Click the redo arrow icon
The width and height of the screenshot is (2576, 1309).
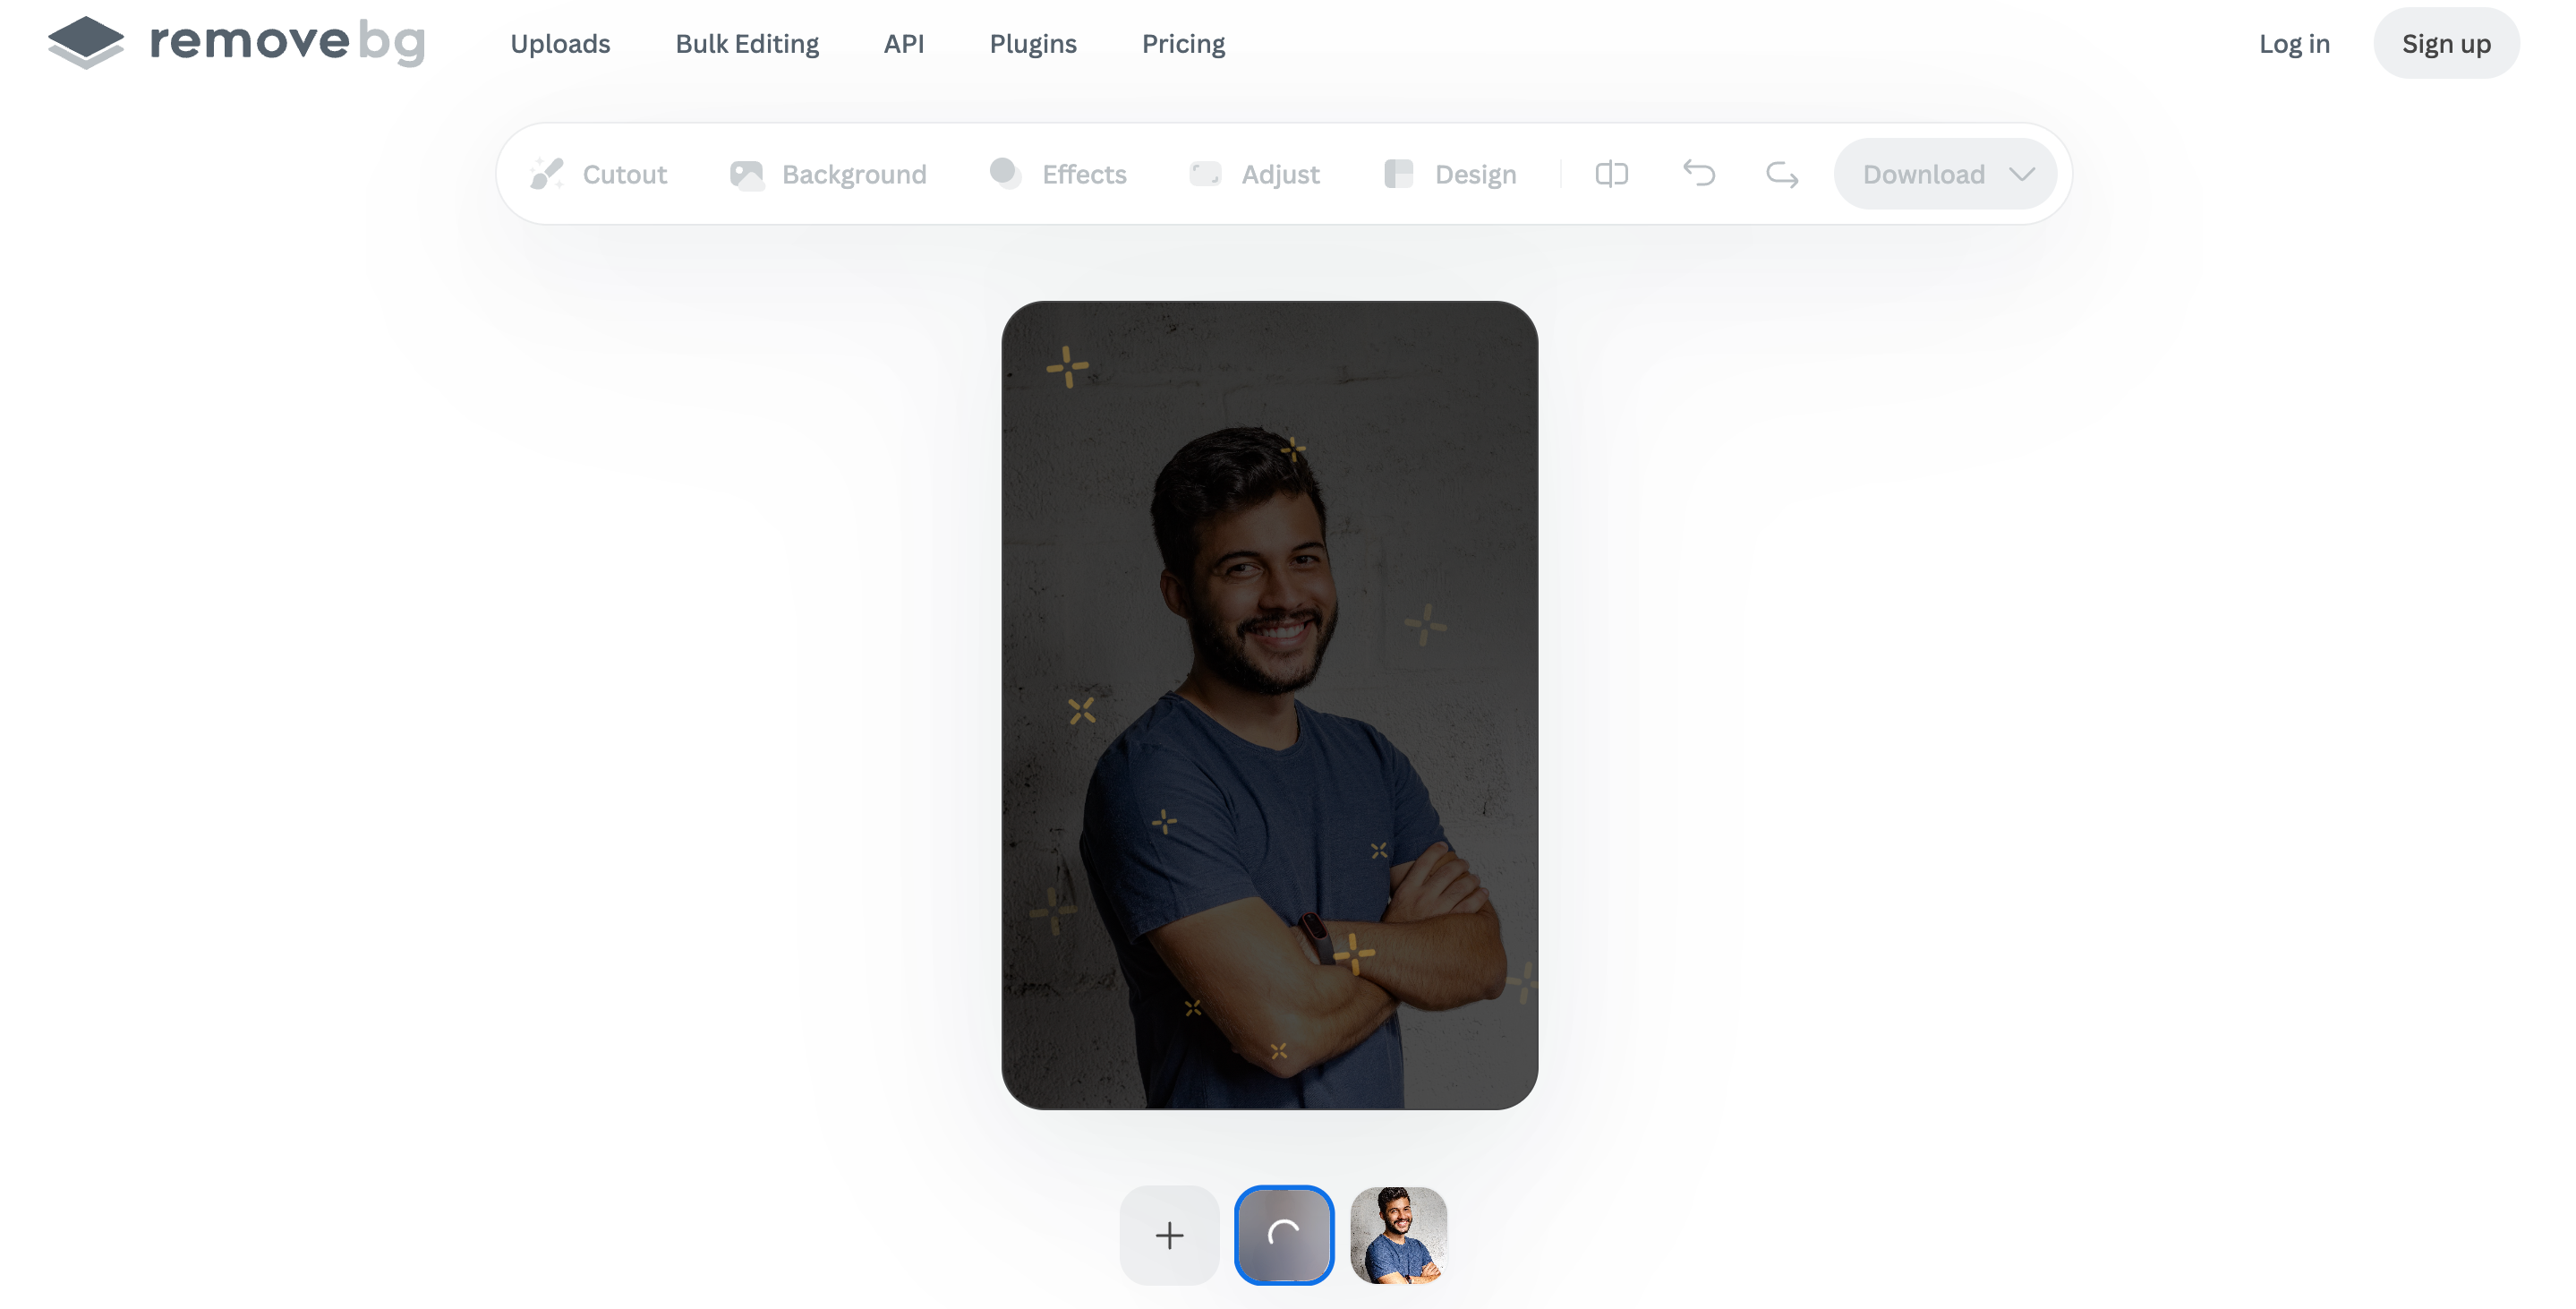point(1782,174)
